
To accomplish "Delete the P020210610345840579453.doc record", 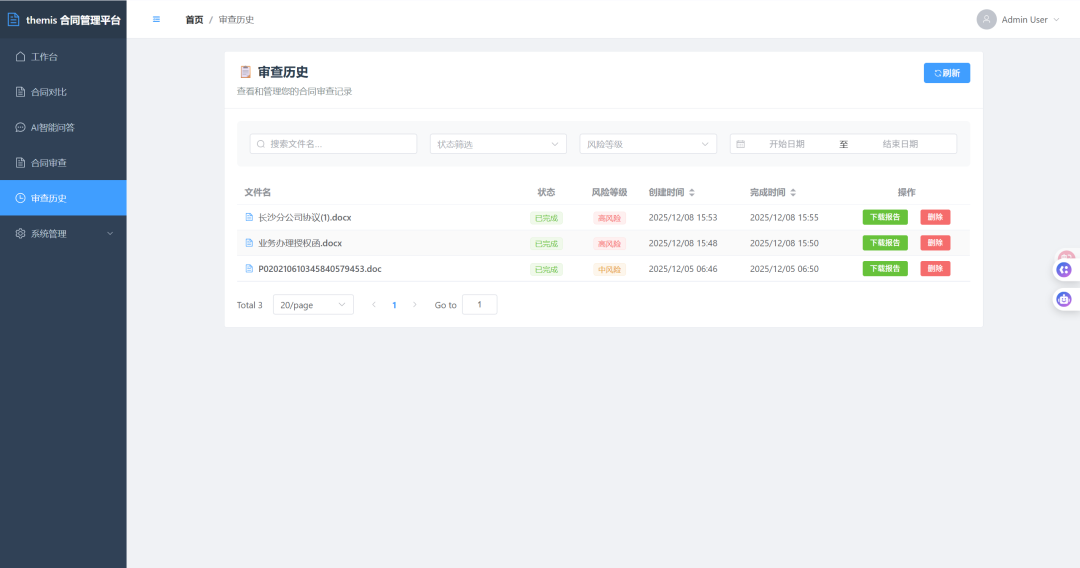I will tap(935, 269).
